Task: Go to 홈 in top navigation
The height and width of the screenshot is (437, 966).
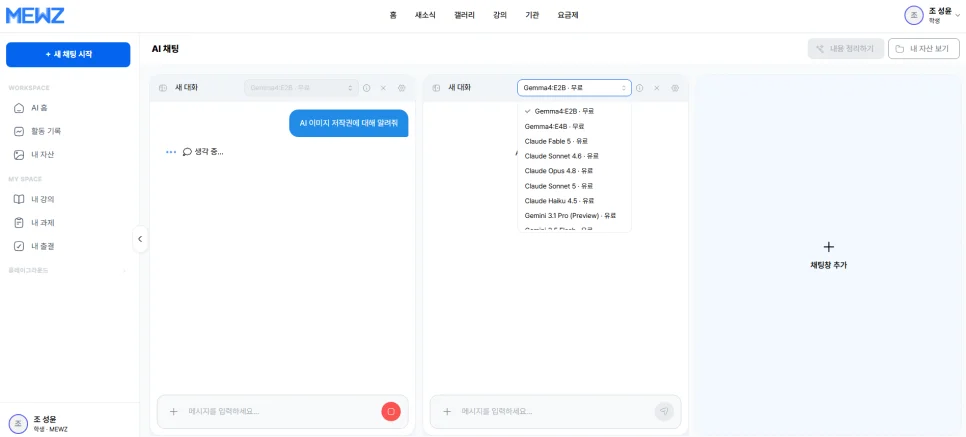Action: [x=393, y=15]
